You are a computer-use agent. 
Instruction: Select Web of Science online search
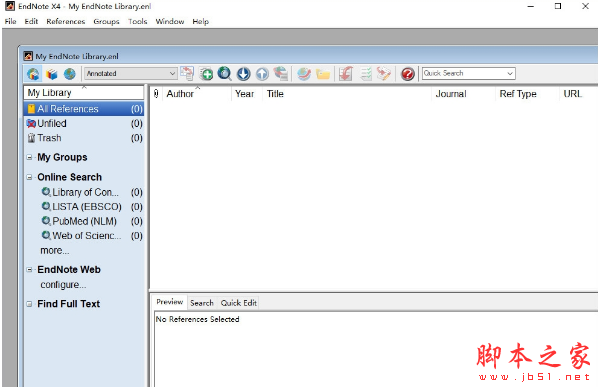tap(92, 236)
